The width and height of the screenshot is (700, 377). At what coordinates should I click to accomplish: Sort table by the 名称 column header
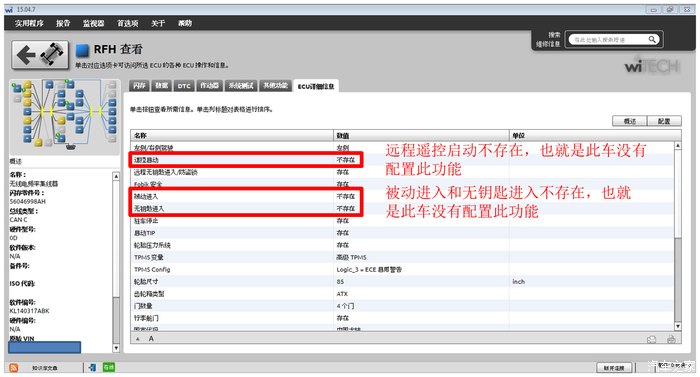232,135
